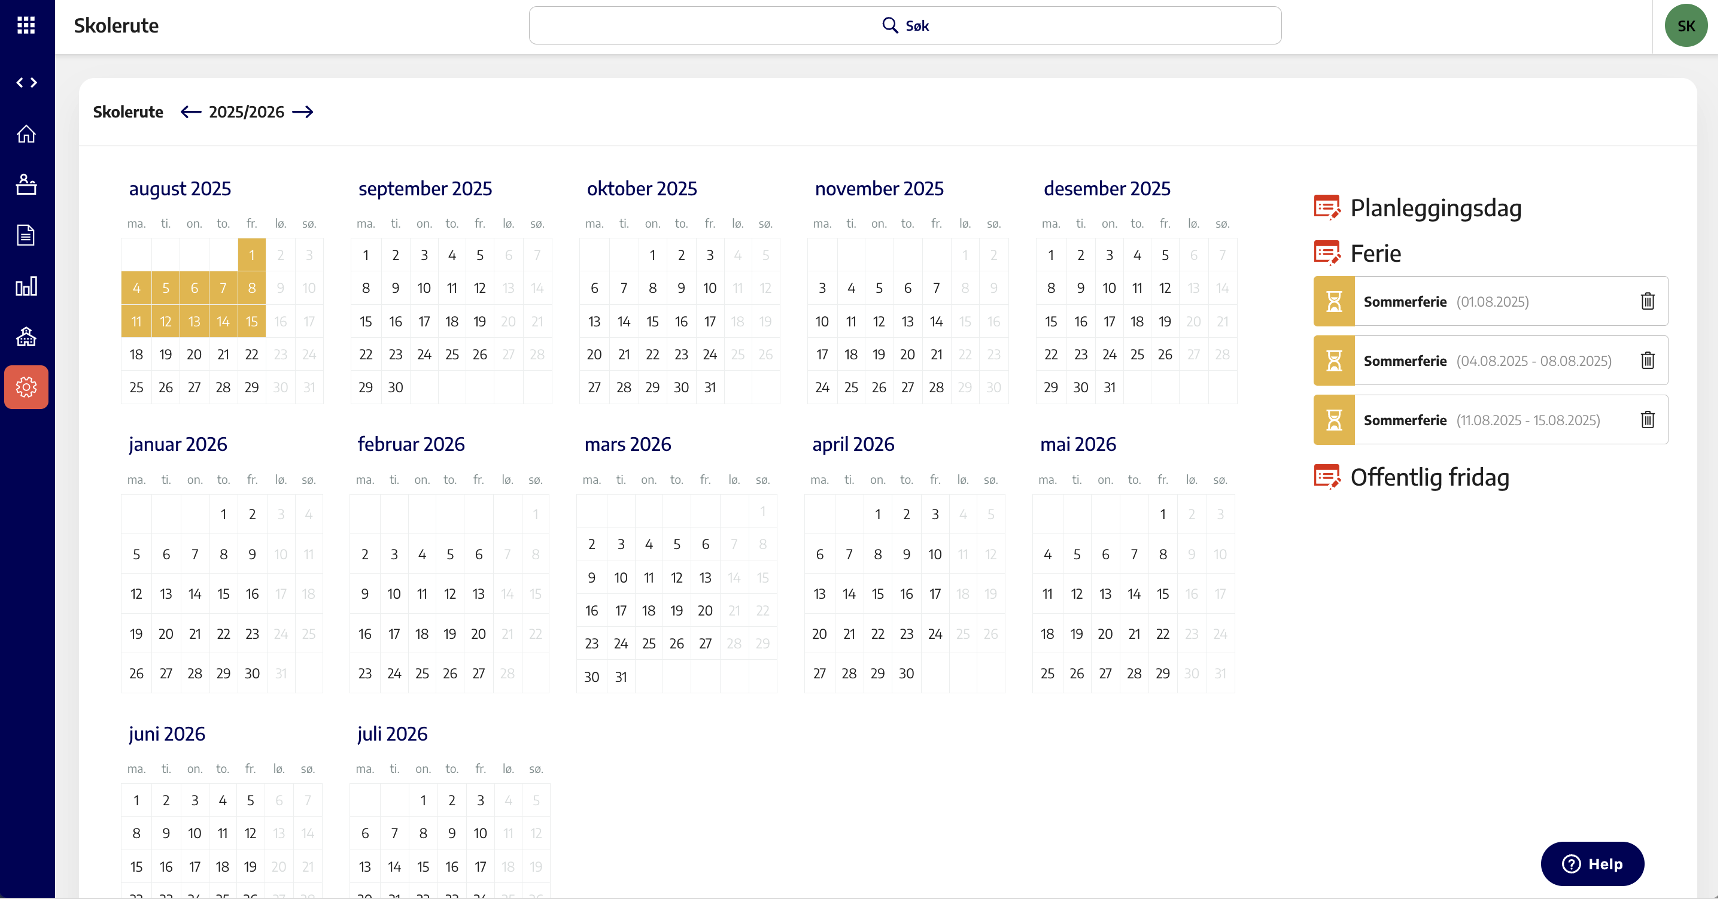Expand sidebar with the code-arrows icon
The image size is (1718, 899).
pos(26,83)
